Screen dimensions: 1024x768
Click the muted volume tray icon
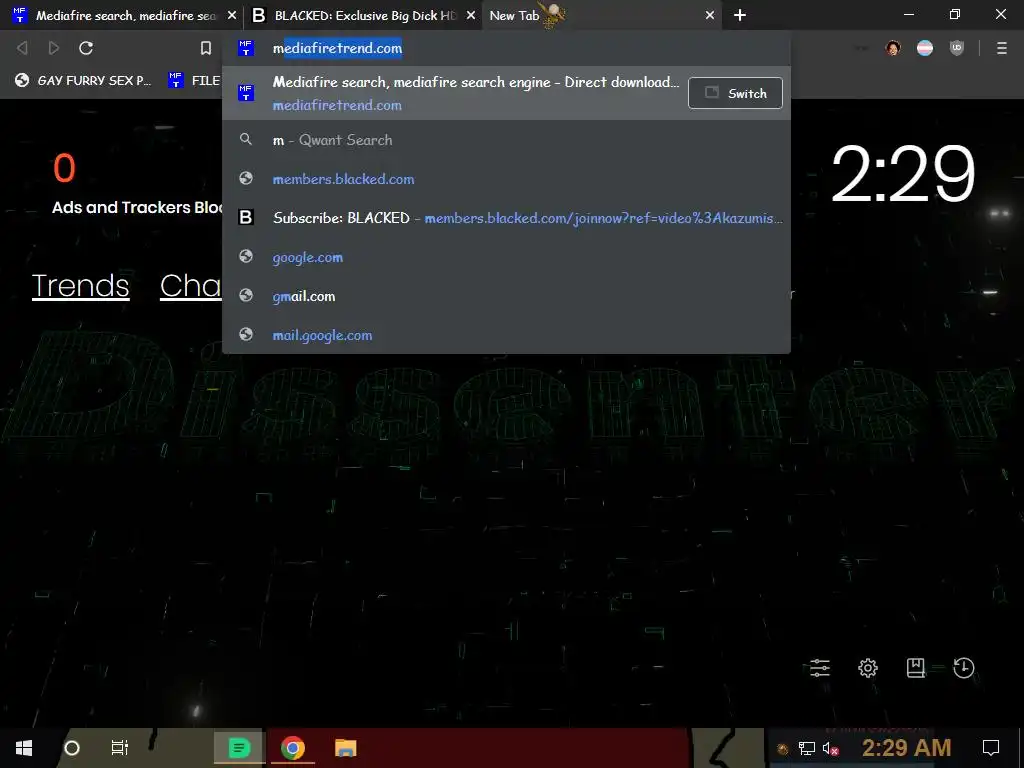831,748
